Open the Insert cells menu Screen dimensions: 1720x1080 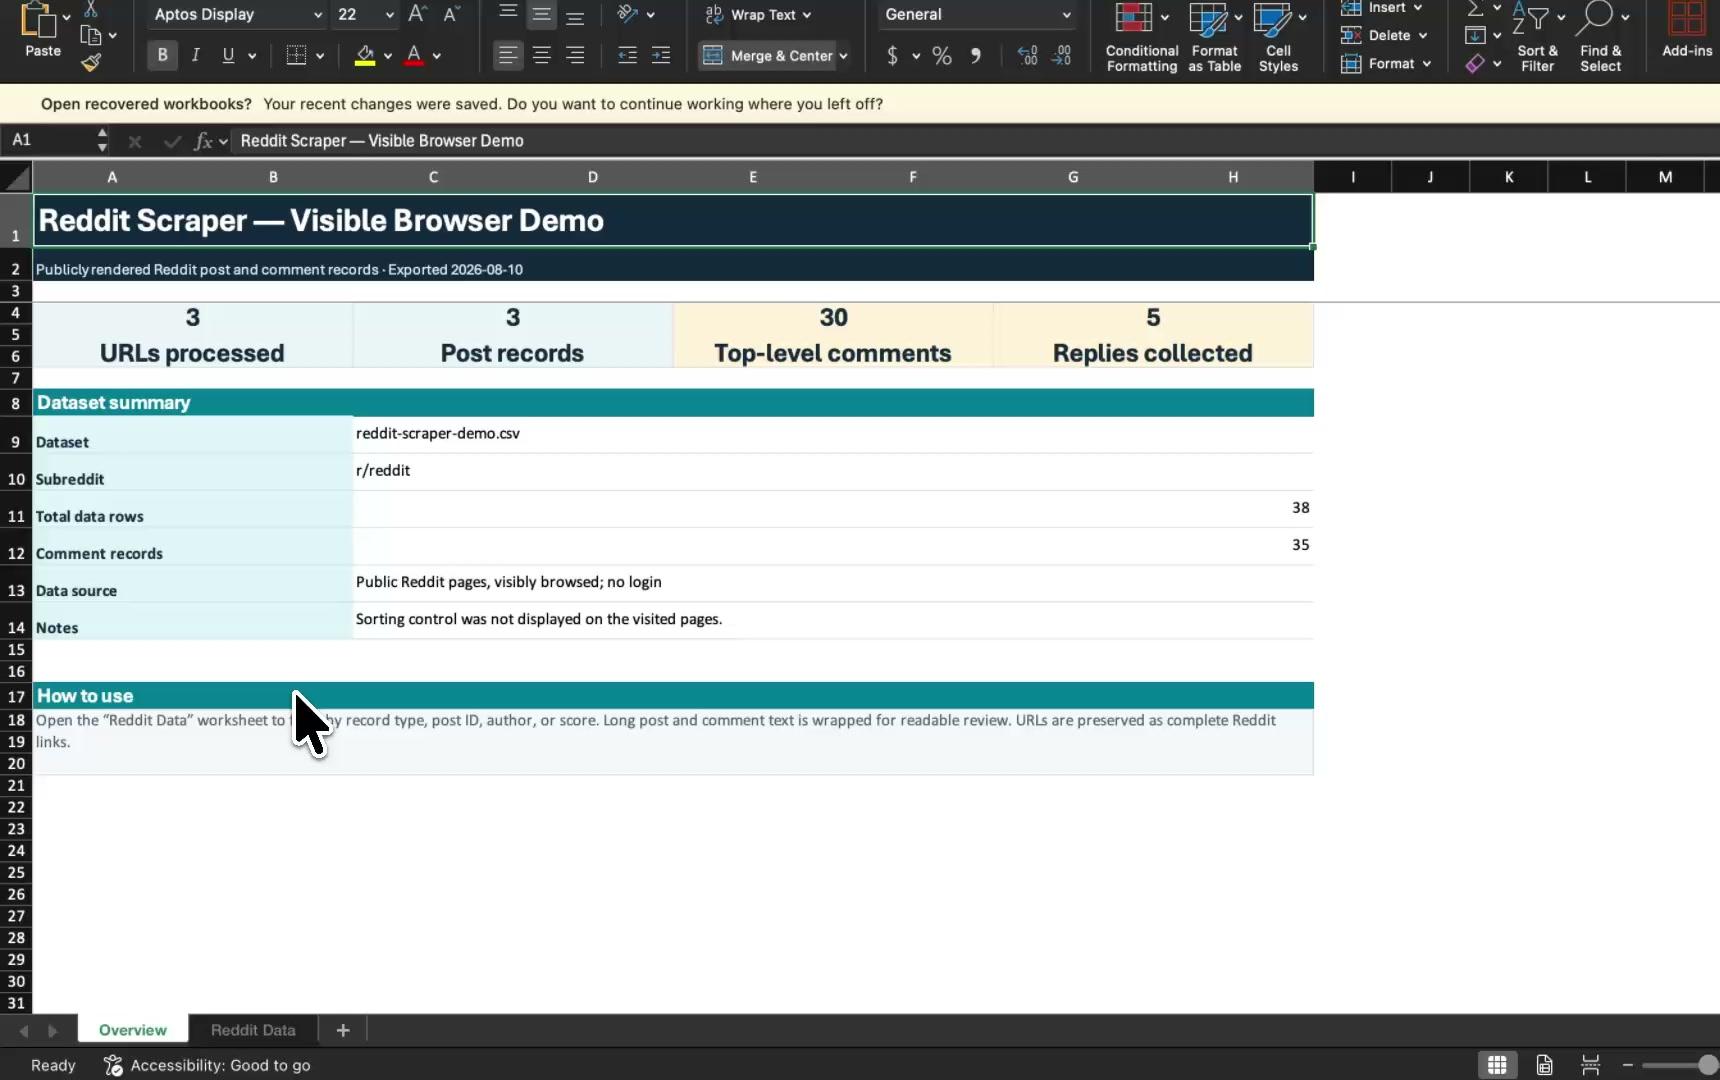point(1381,8)
